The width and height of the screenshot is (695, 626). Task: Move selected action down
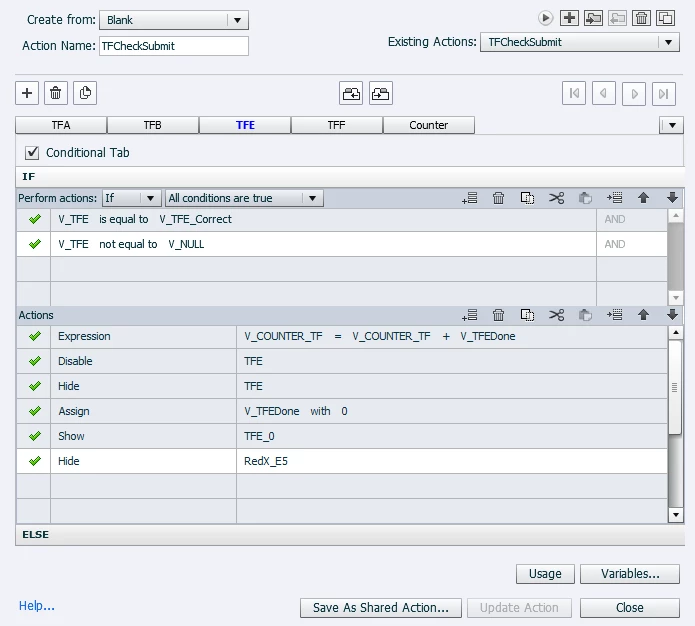click(672, 315)
